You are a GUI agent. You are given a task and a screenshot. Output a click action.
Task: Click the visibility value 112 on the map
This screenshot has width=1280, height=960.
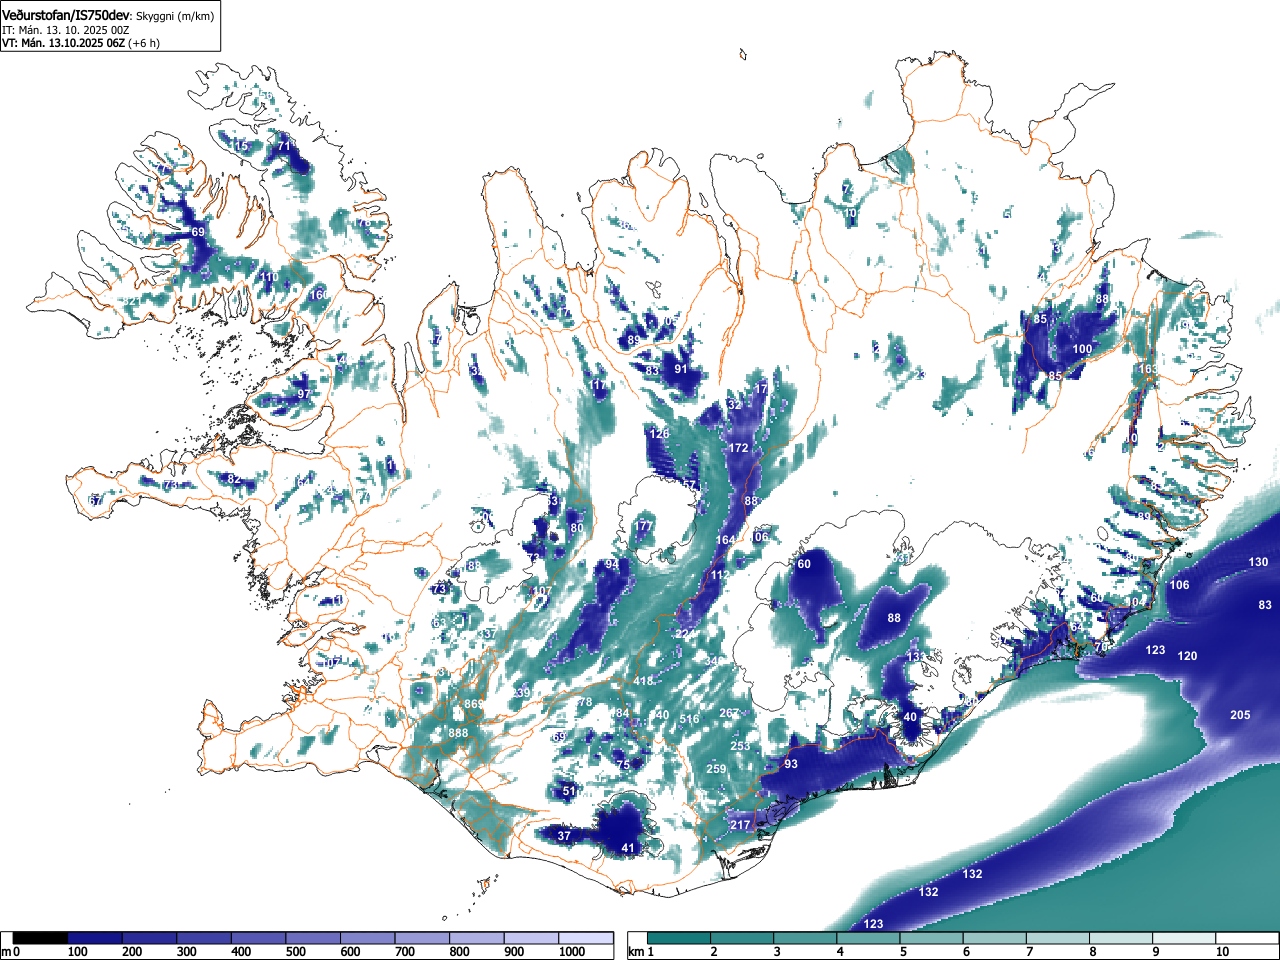[x=720, y=575]
